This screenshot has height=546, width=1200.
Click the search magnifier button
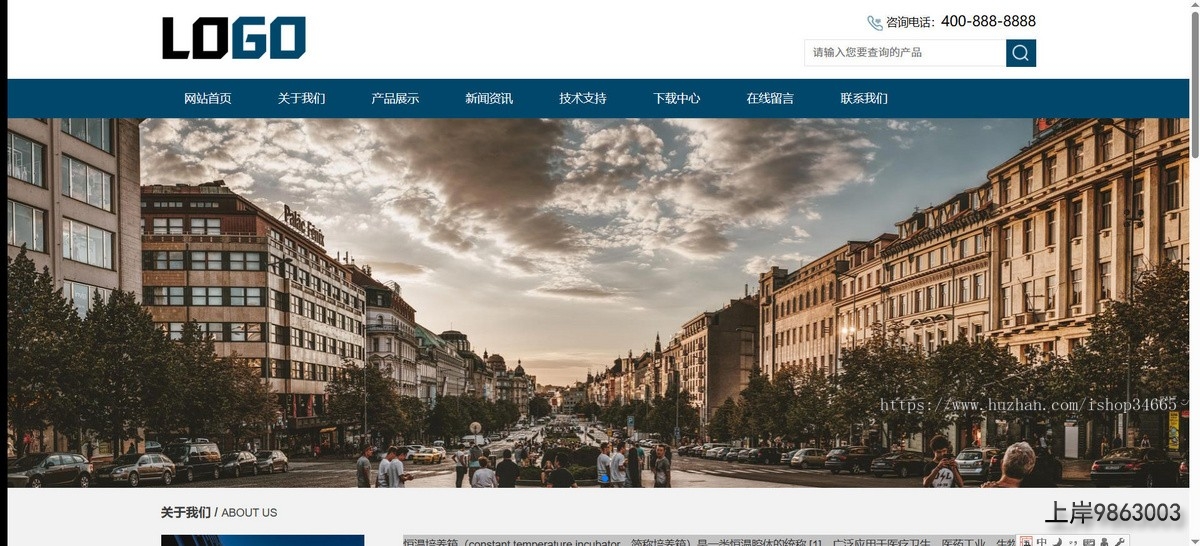tap(1020, 53)
